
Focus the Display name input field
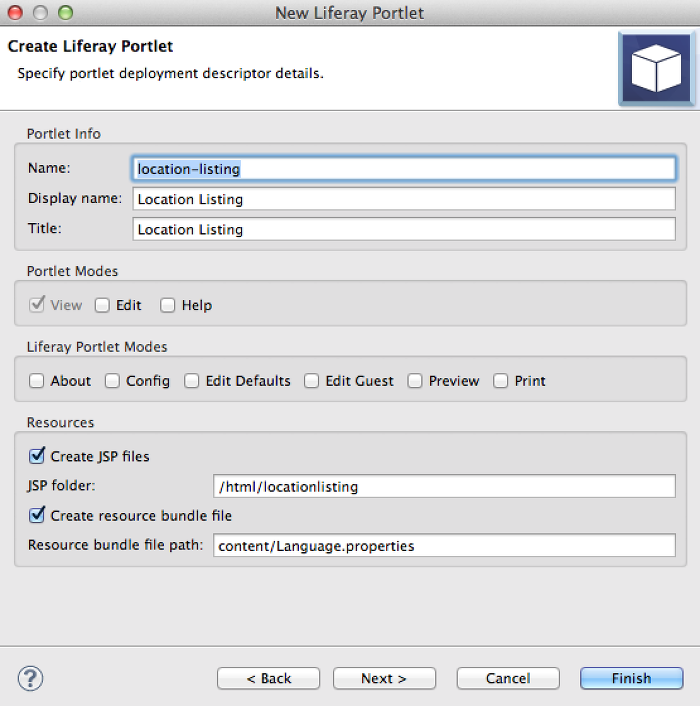[404, 199]
